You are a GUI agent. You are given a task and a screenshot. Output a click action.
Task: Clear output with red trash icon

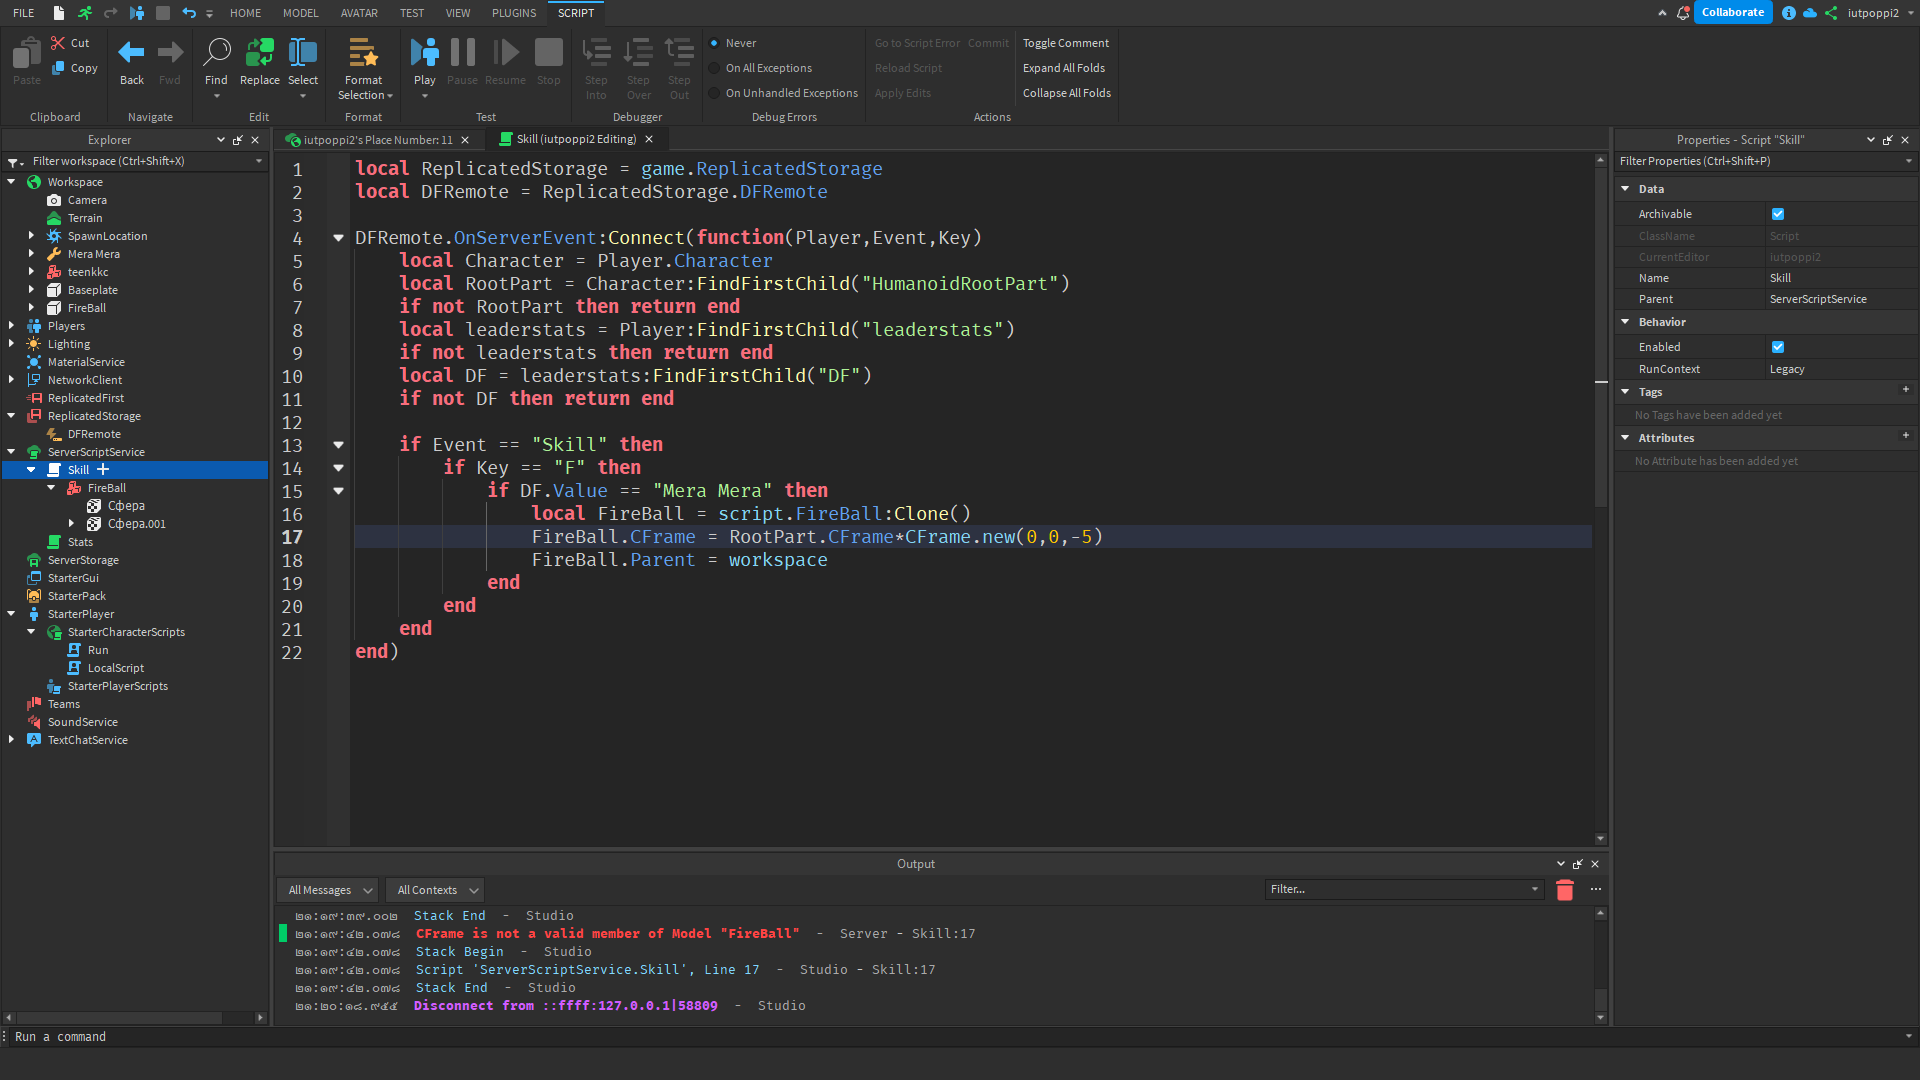click(x=1565, y=890)
